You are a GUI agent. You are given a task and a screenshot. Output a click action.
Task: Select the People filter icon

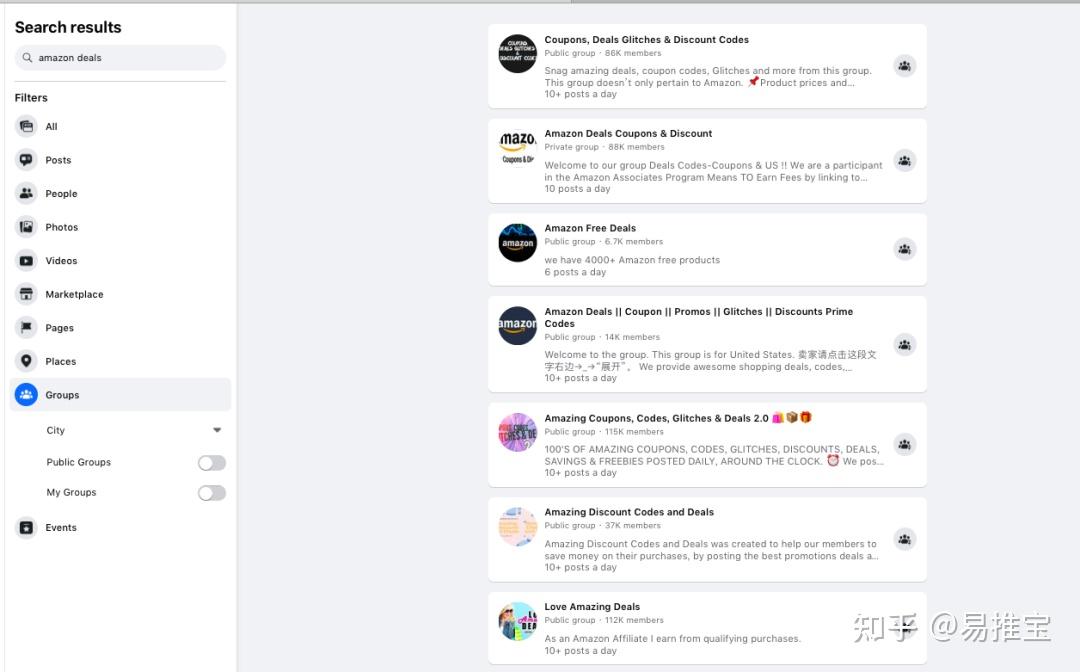26,193
